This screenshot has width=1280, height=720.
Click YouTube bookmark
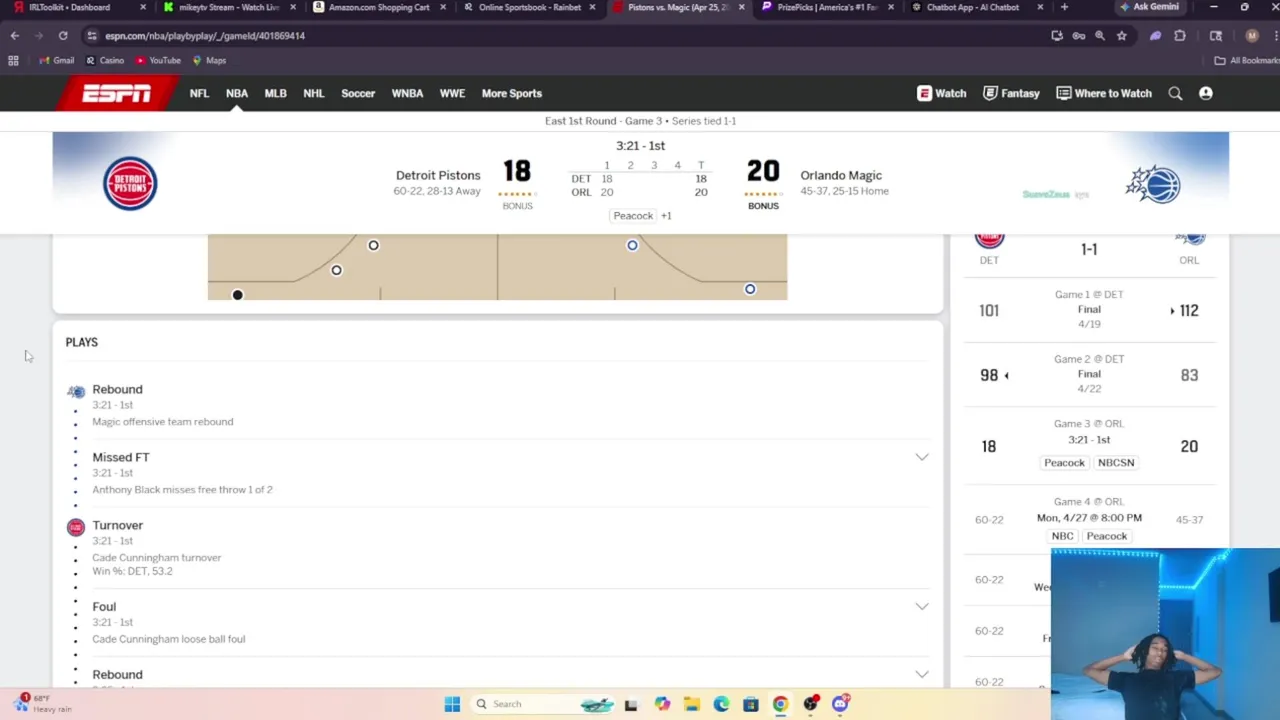coord(158,60)
